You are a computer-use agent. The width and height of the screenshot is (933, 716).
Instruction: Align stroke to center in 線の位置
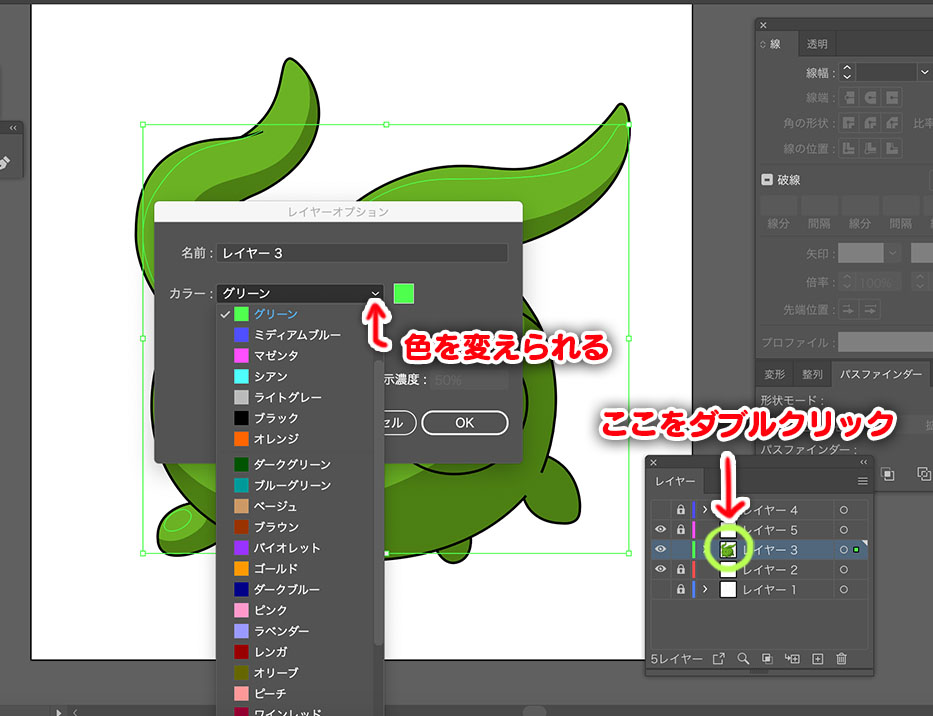(x=849, y=148)
